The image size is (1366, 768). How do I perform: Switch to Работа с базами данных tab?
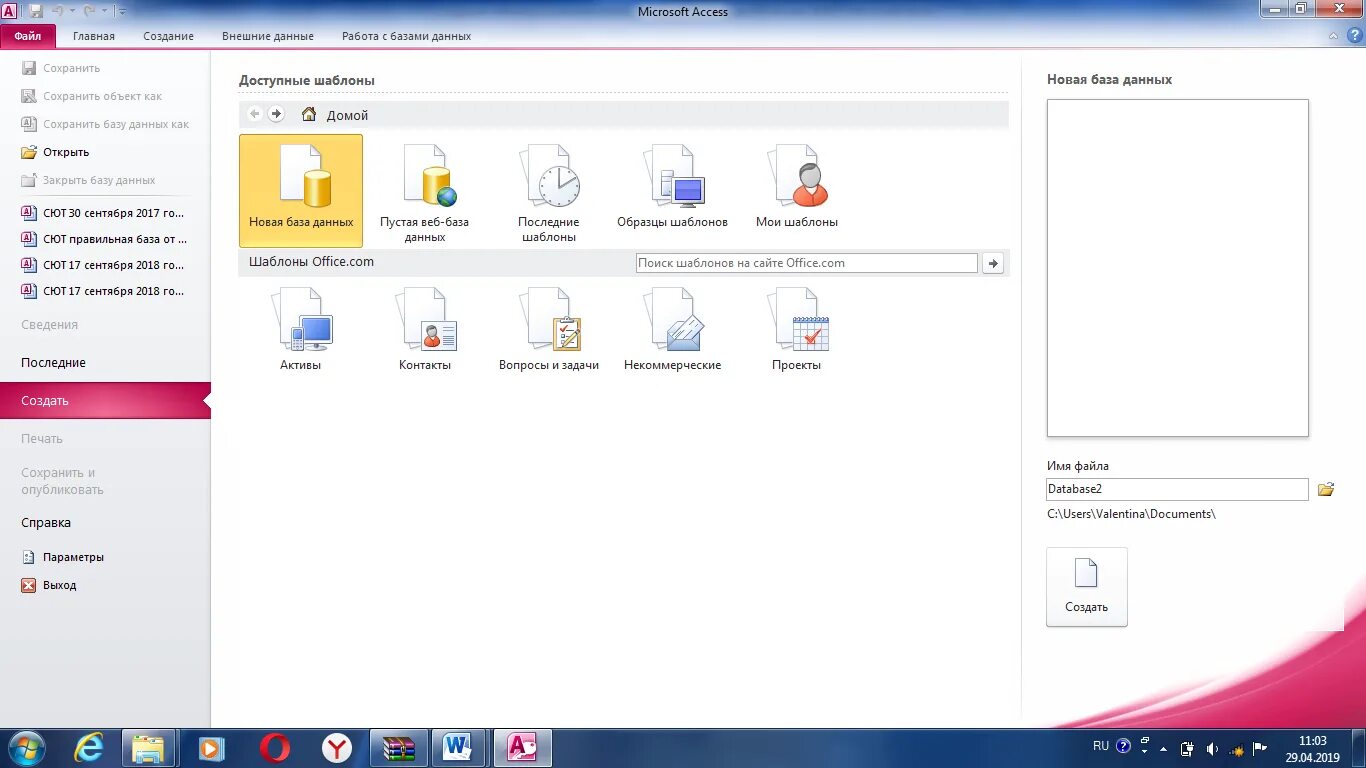406,36
